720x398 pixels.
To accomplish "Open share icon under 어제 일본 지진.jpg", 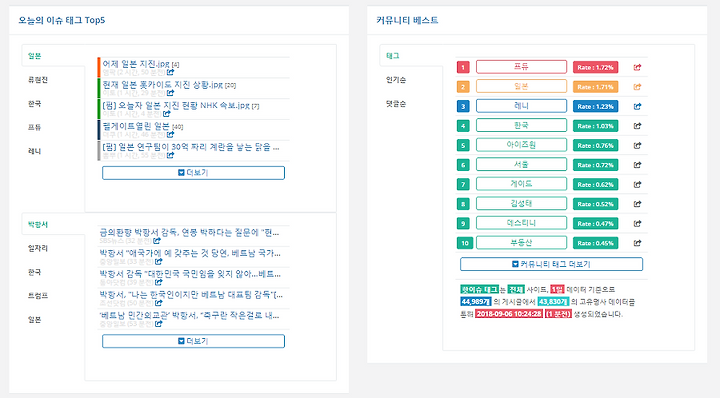I will [x=170, y=72].
